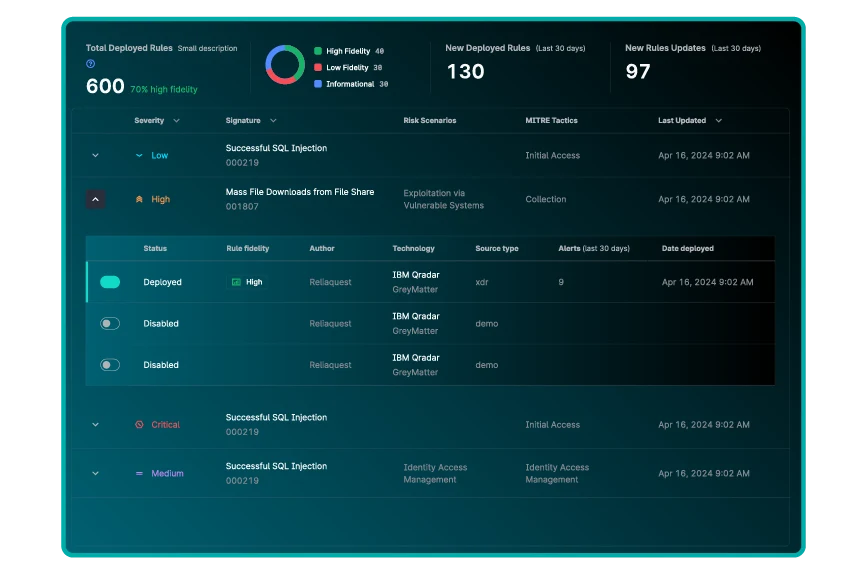Click the High severity orange icon

139,199
